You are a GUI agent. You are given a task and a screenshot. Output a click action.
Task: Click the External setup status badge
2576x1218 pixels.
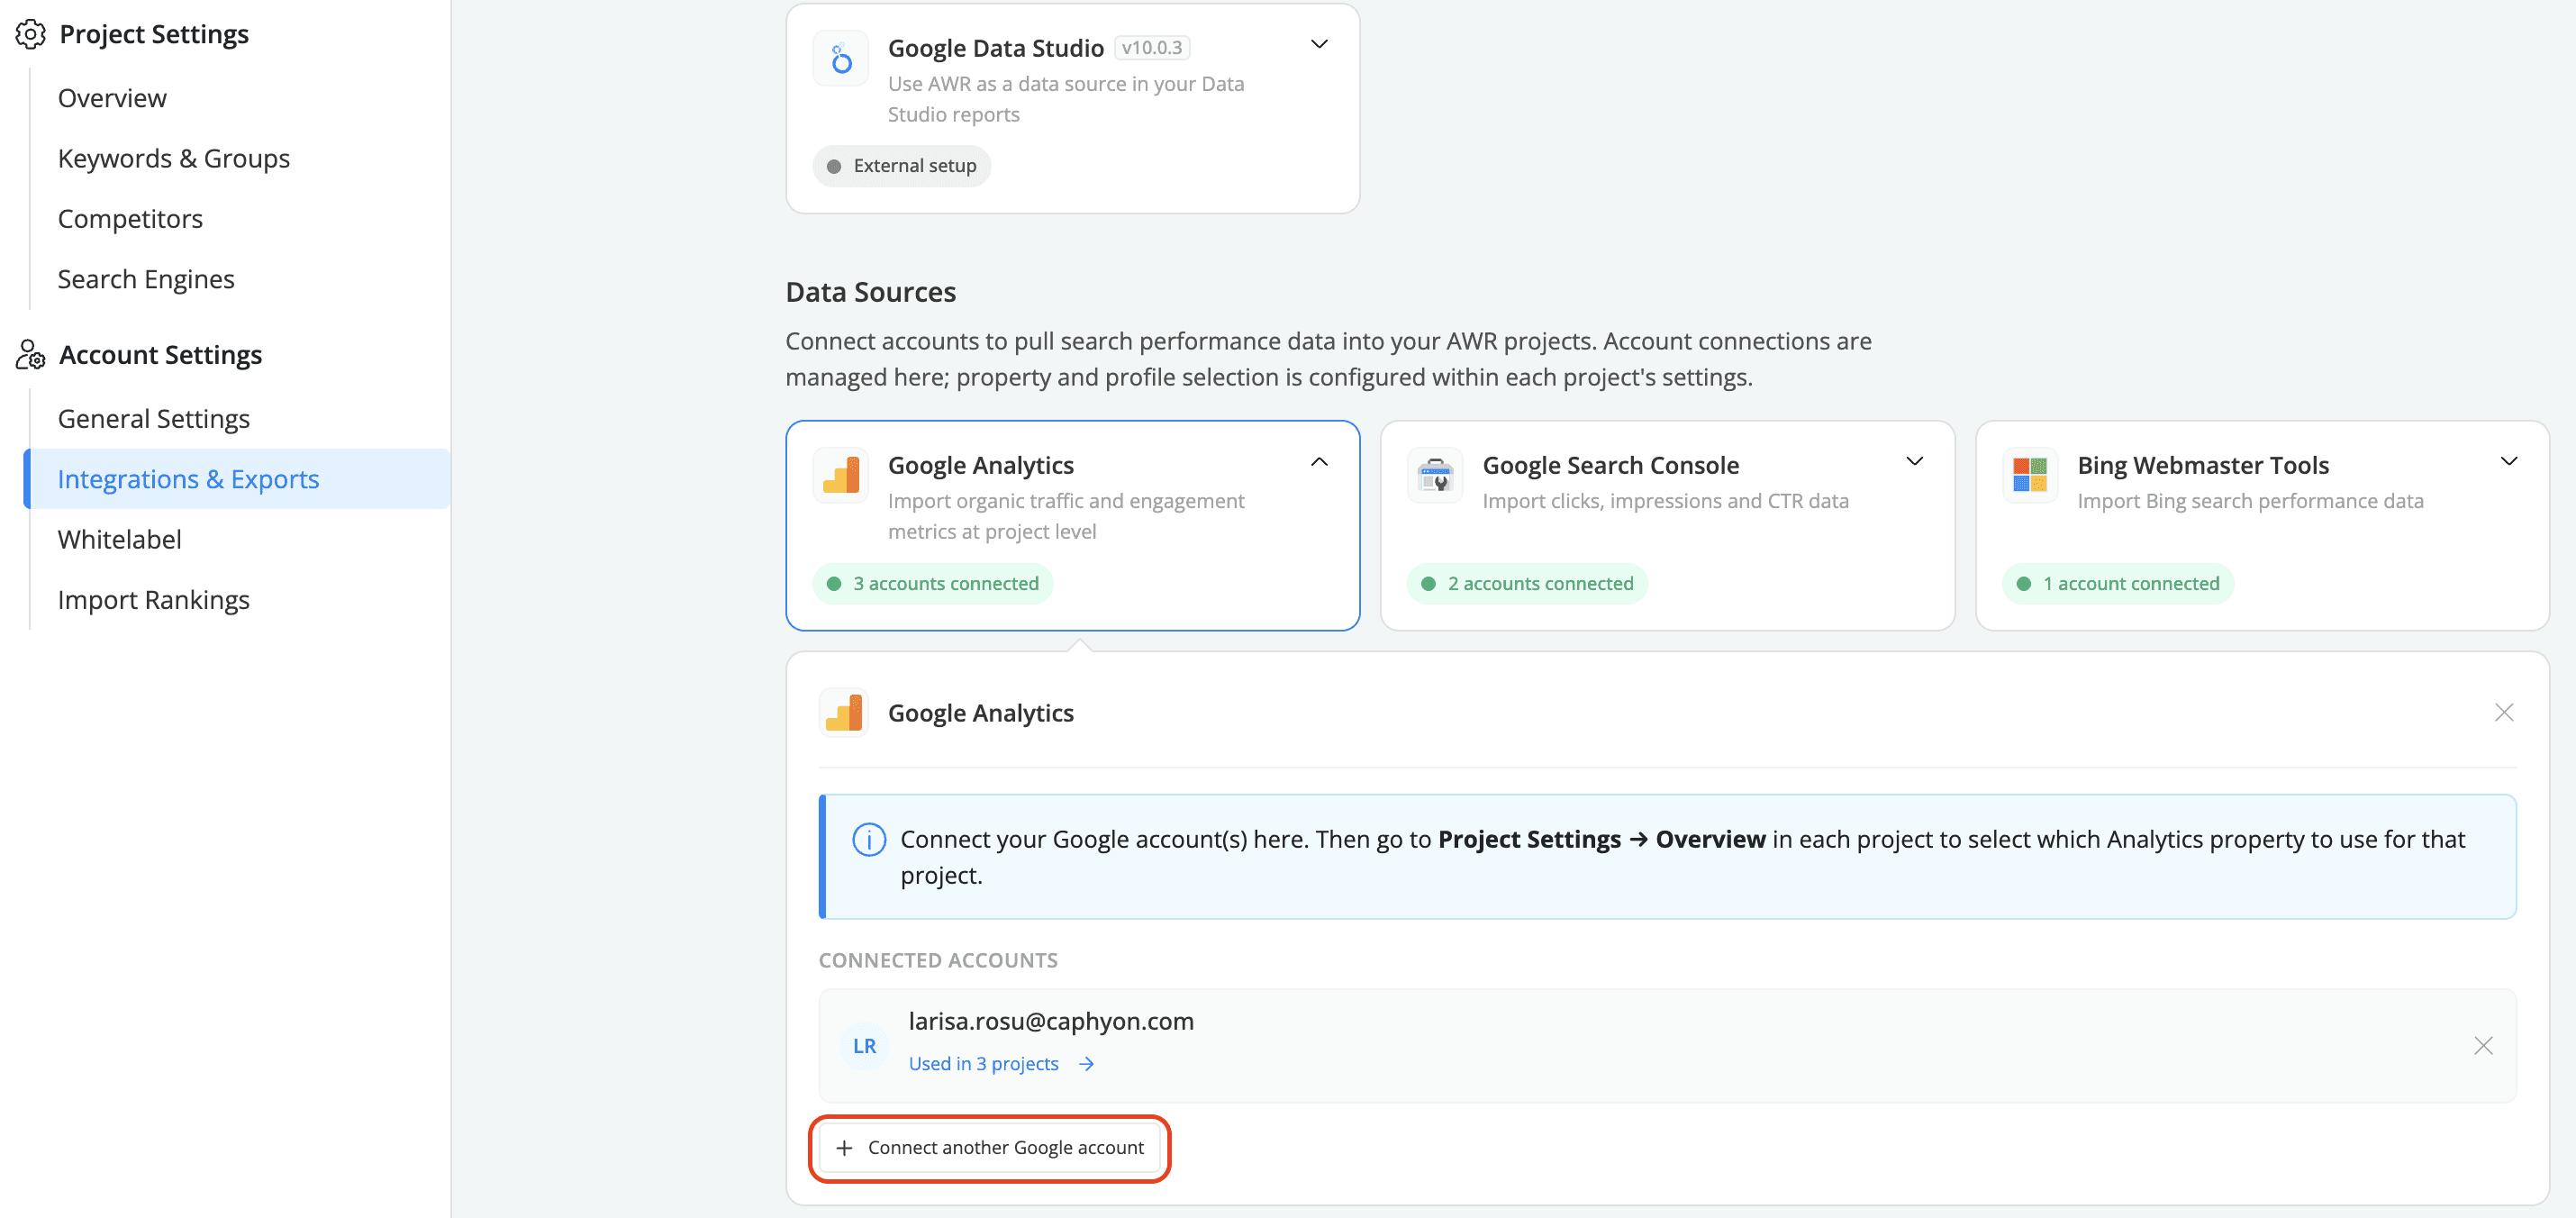pos(902,166)
